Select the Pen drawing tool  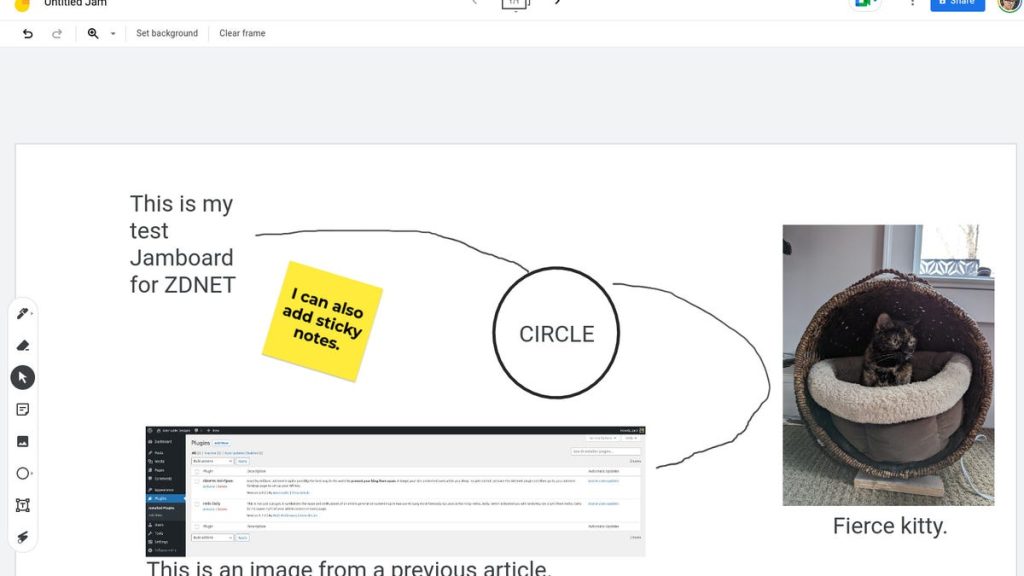pyautogui.click(x=23, y=313)
